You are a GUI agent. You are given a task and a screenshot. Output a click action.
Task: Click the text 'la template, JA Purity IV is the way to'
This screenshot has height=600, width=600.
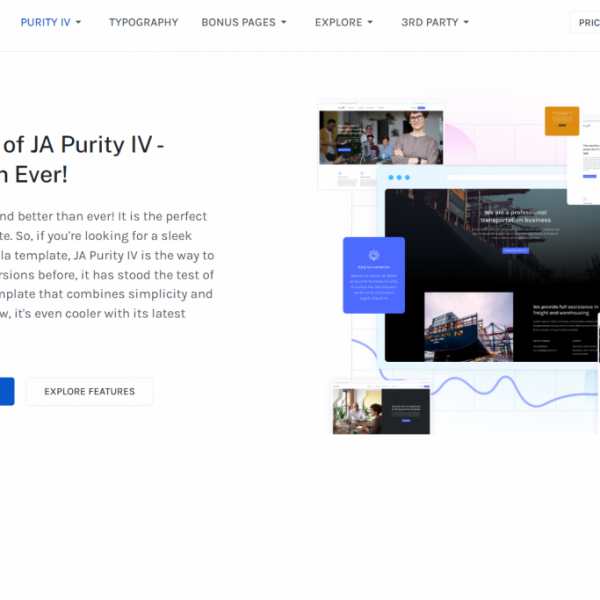[x=107, y=256]
